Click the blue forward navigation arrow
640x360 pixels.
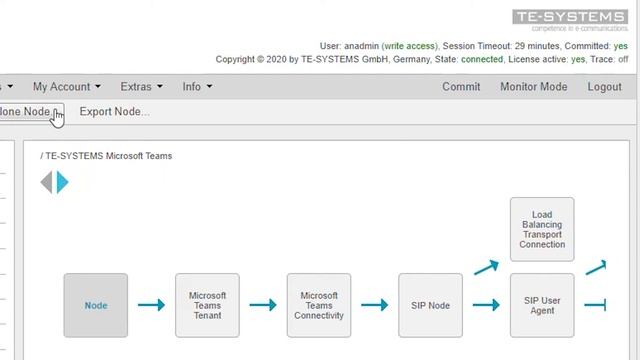click(62, 182)
